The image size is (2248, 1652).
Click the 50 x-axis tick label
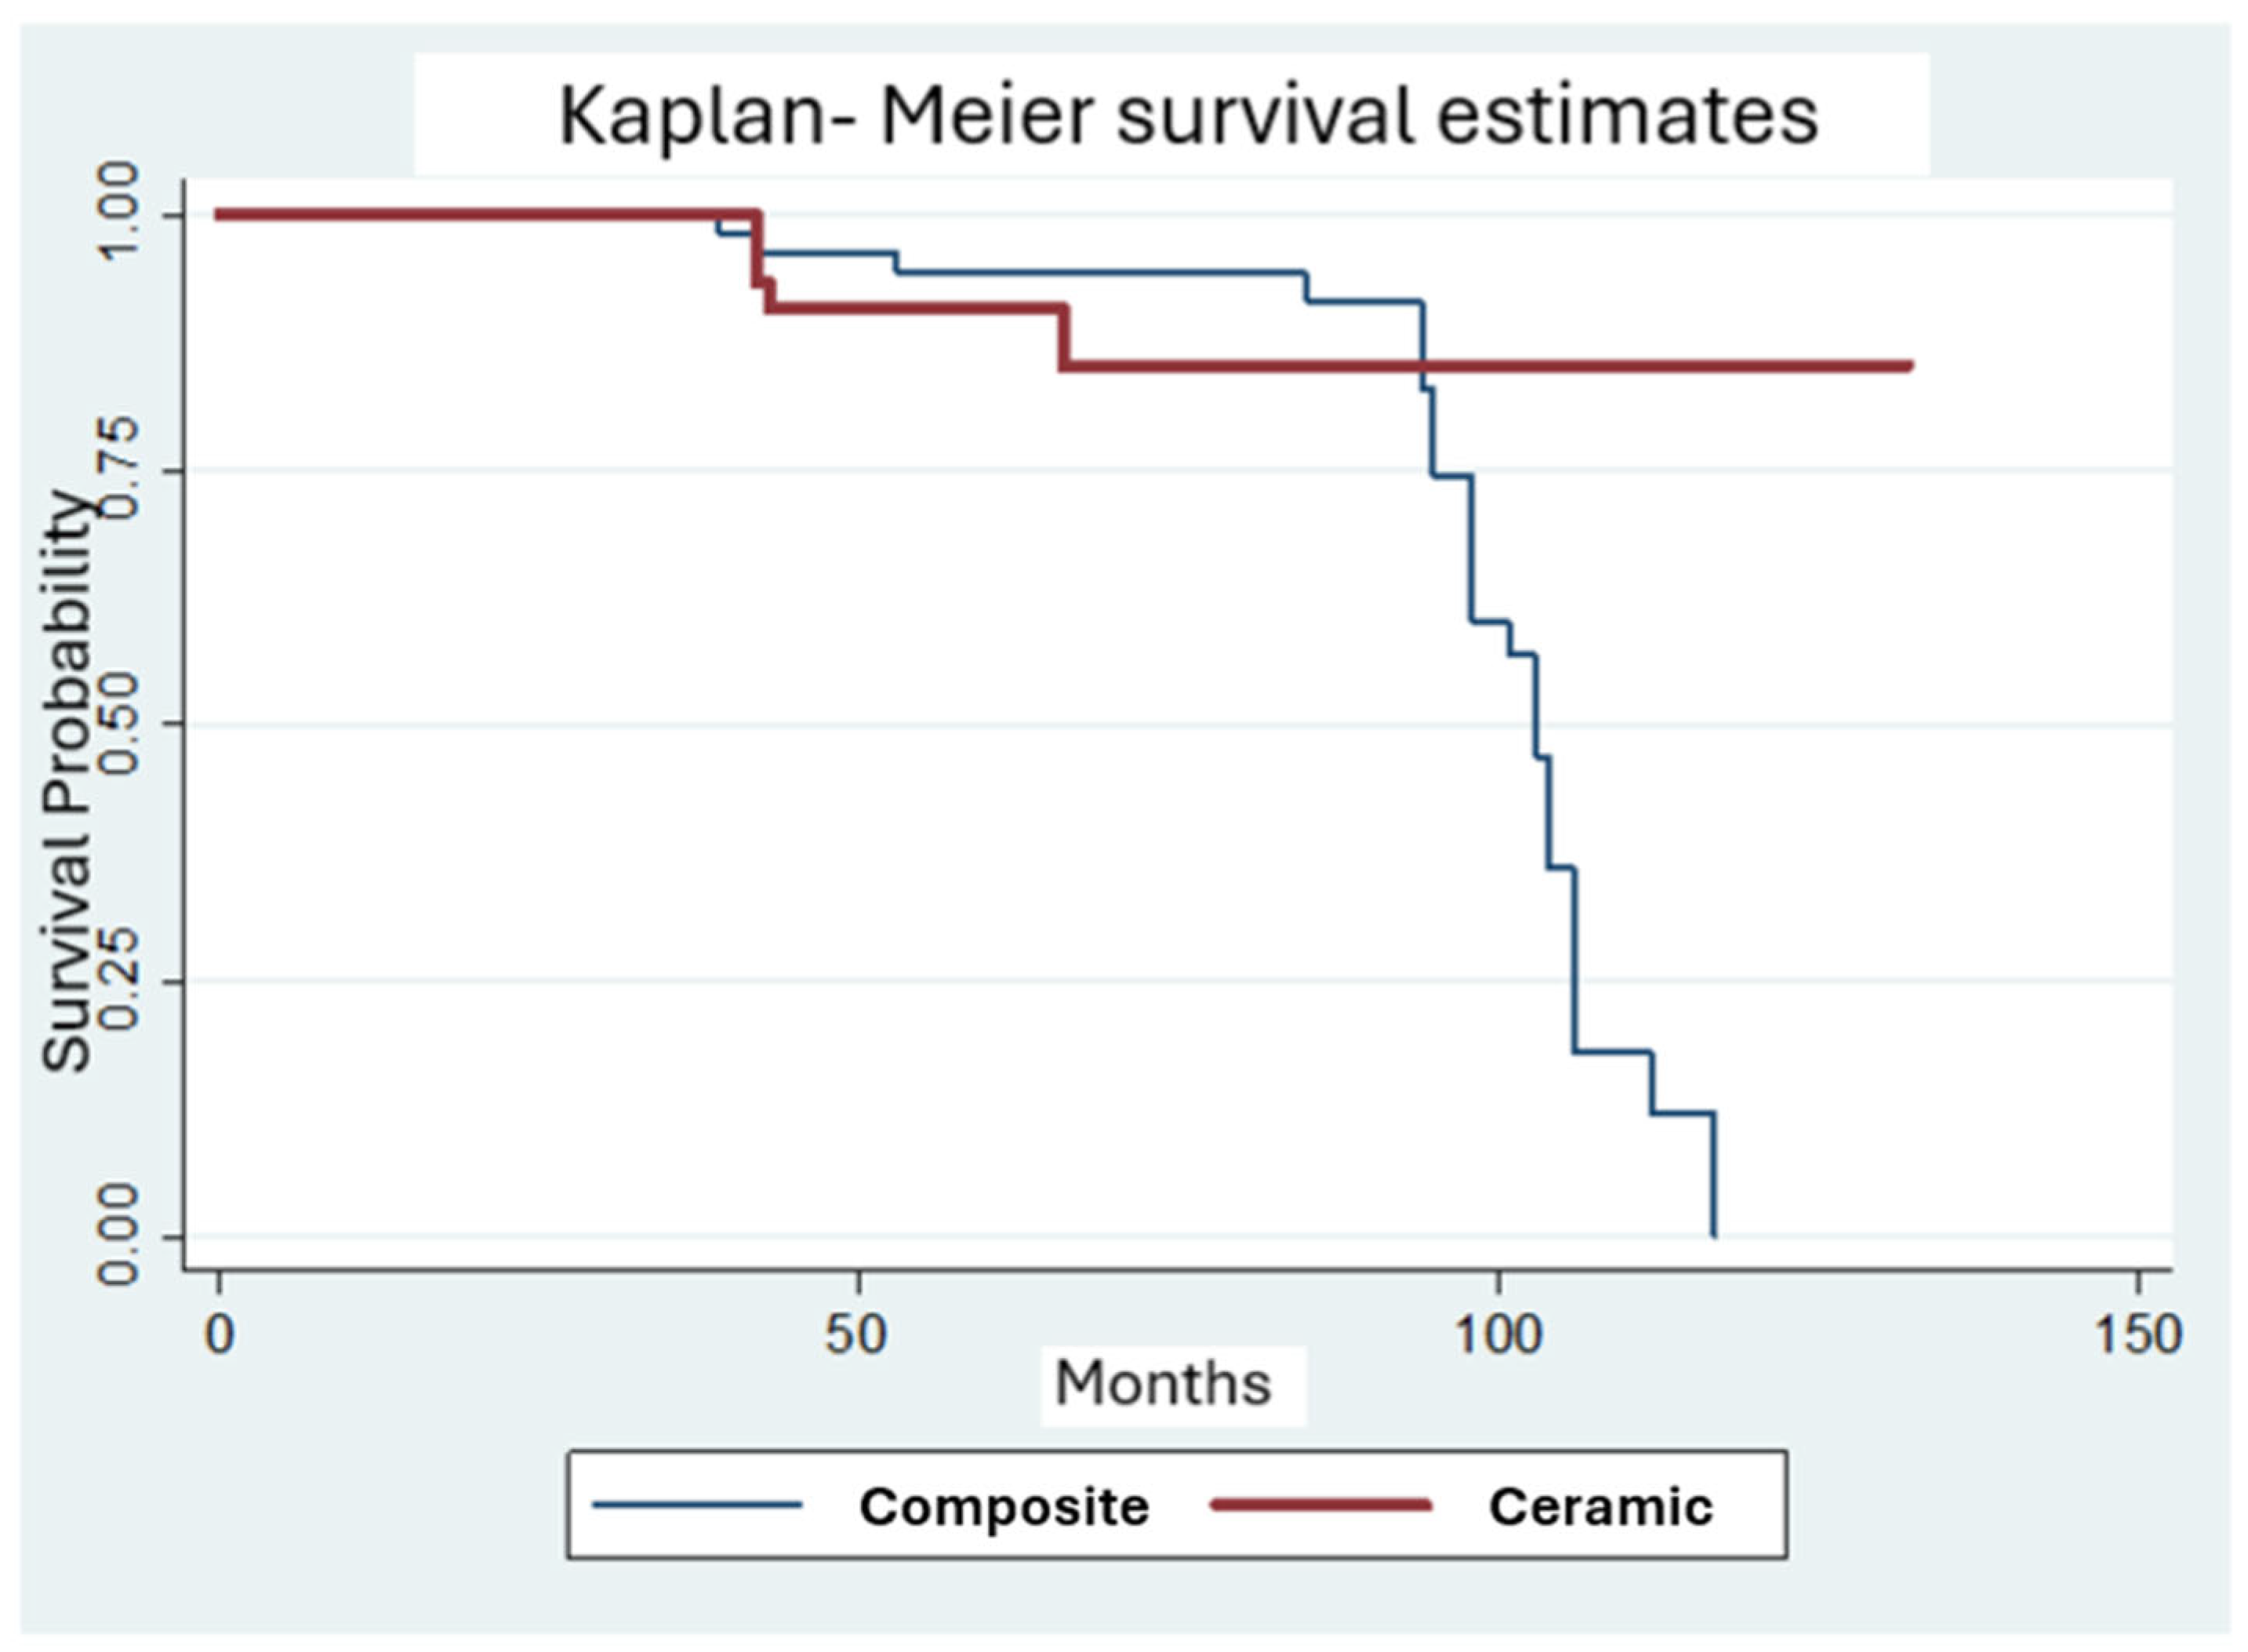(857, 1334)
